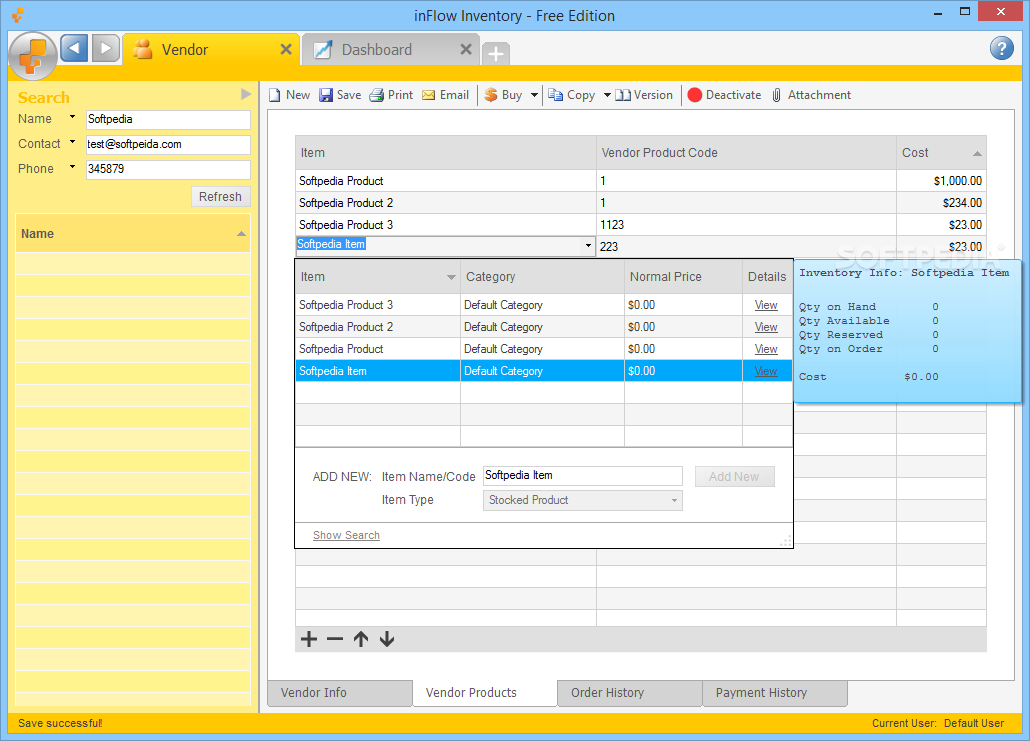Add a new tab with the plus button
Viewport: 1030px width, 741px height.
click(x=496, y=53)
